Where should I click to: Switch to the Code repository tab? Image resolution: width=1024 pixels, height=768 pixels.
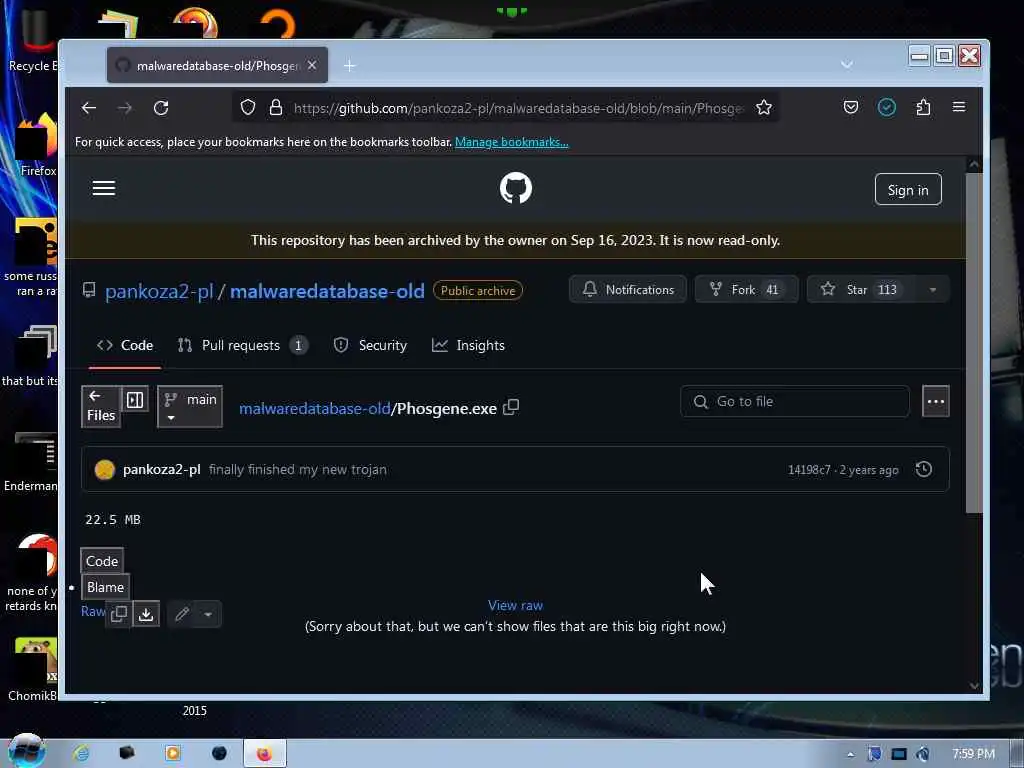[x=125, y=345]
